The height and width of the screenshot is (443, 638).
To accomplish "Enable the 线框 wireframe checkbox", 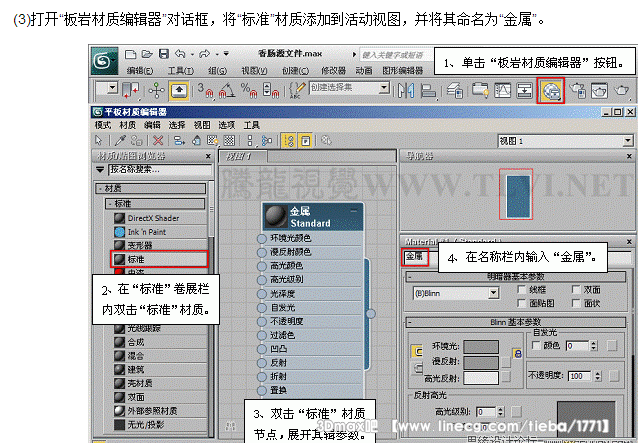I will [521, 290].
